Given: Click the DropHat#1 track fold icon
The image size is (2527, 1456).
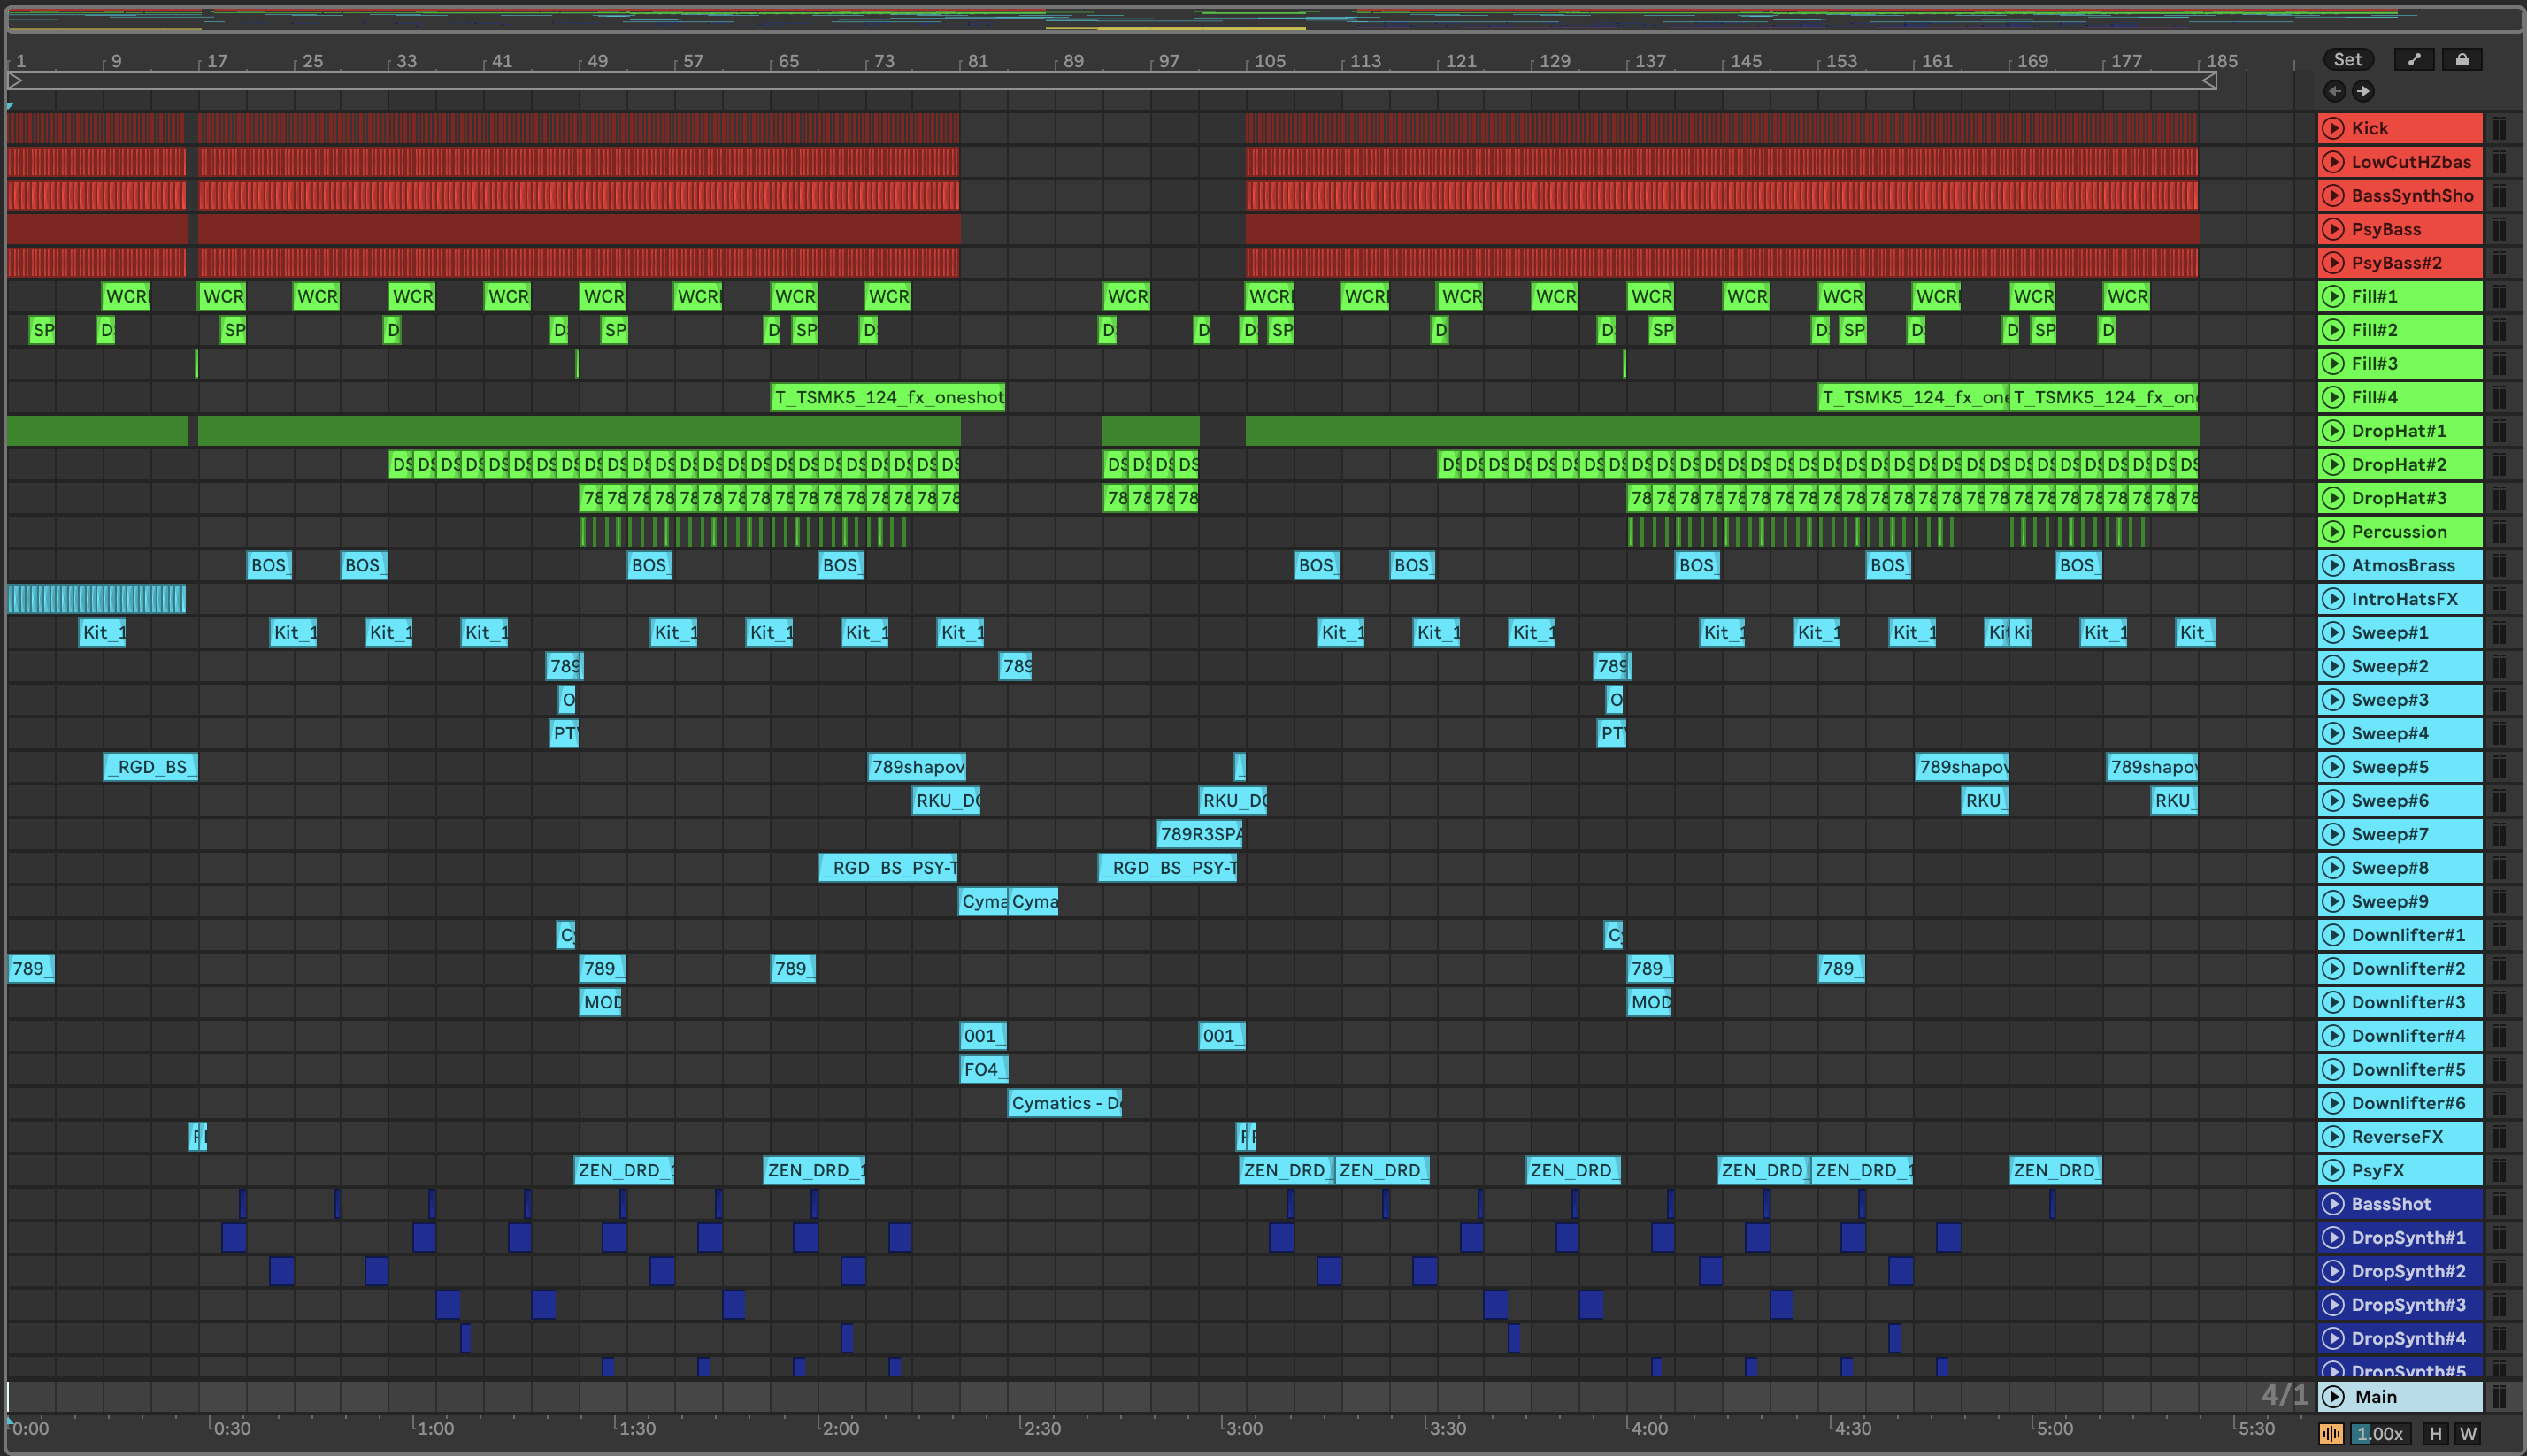Looking at the screenshot, I should coord(2333,431).
